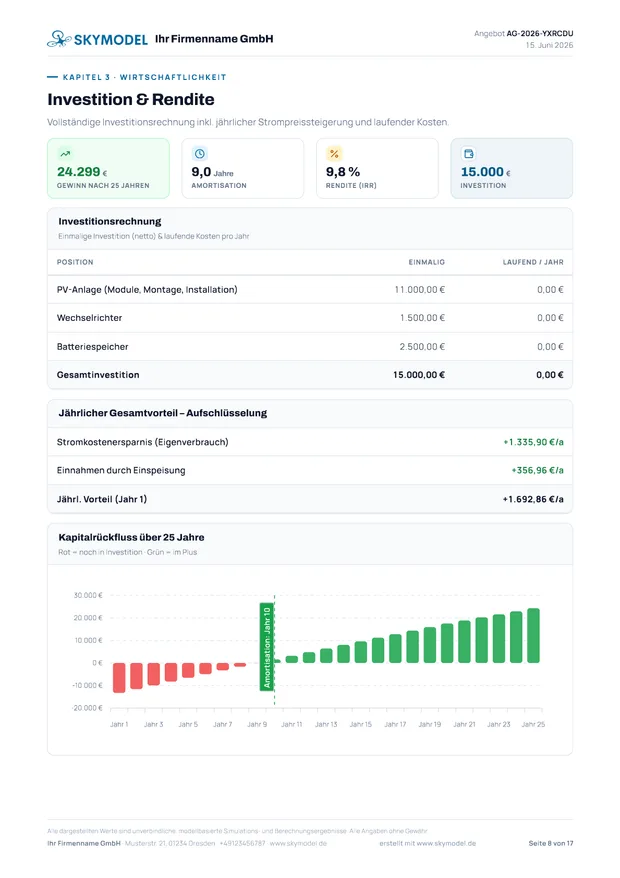Click the Seite 8 von 17 page indicator
The image size is (620, 878).
551,843
